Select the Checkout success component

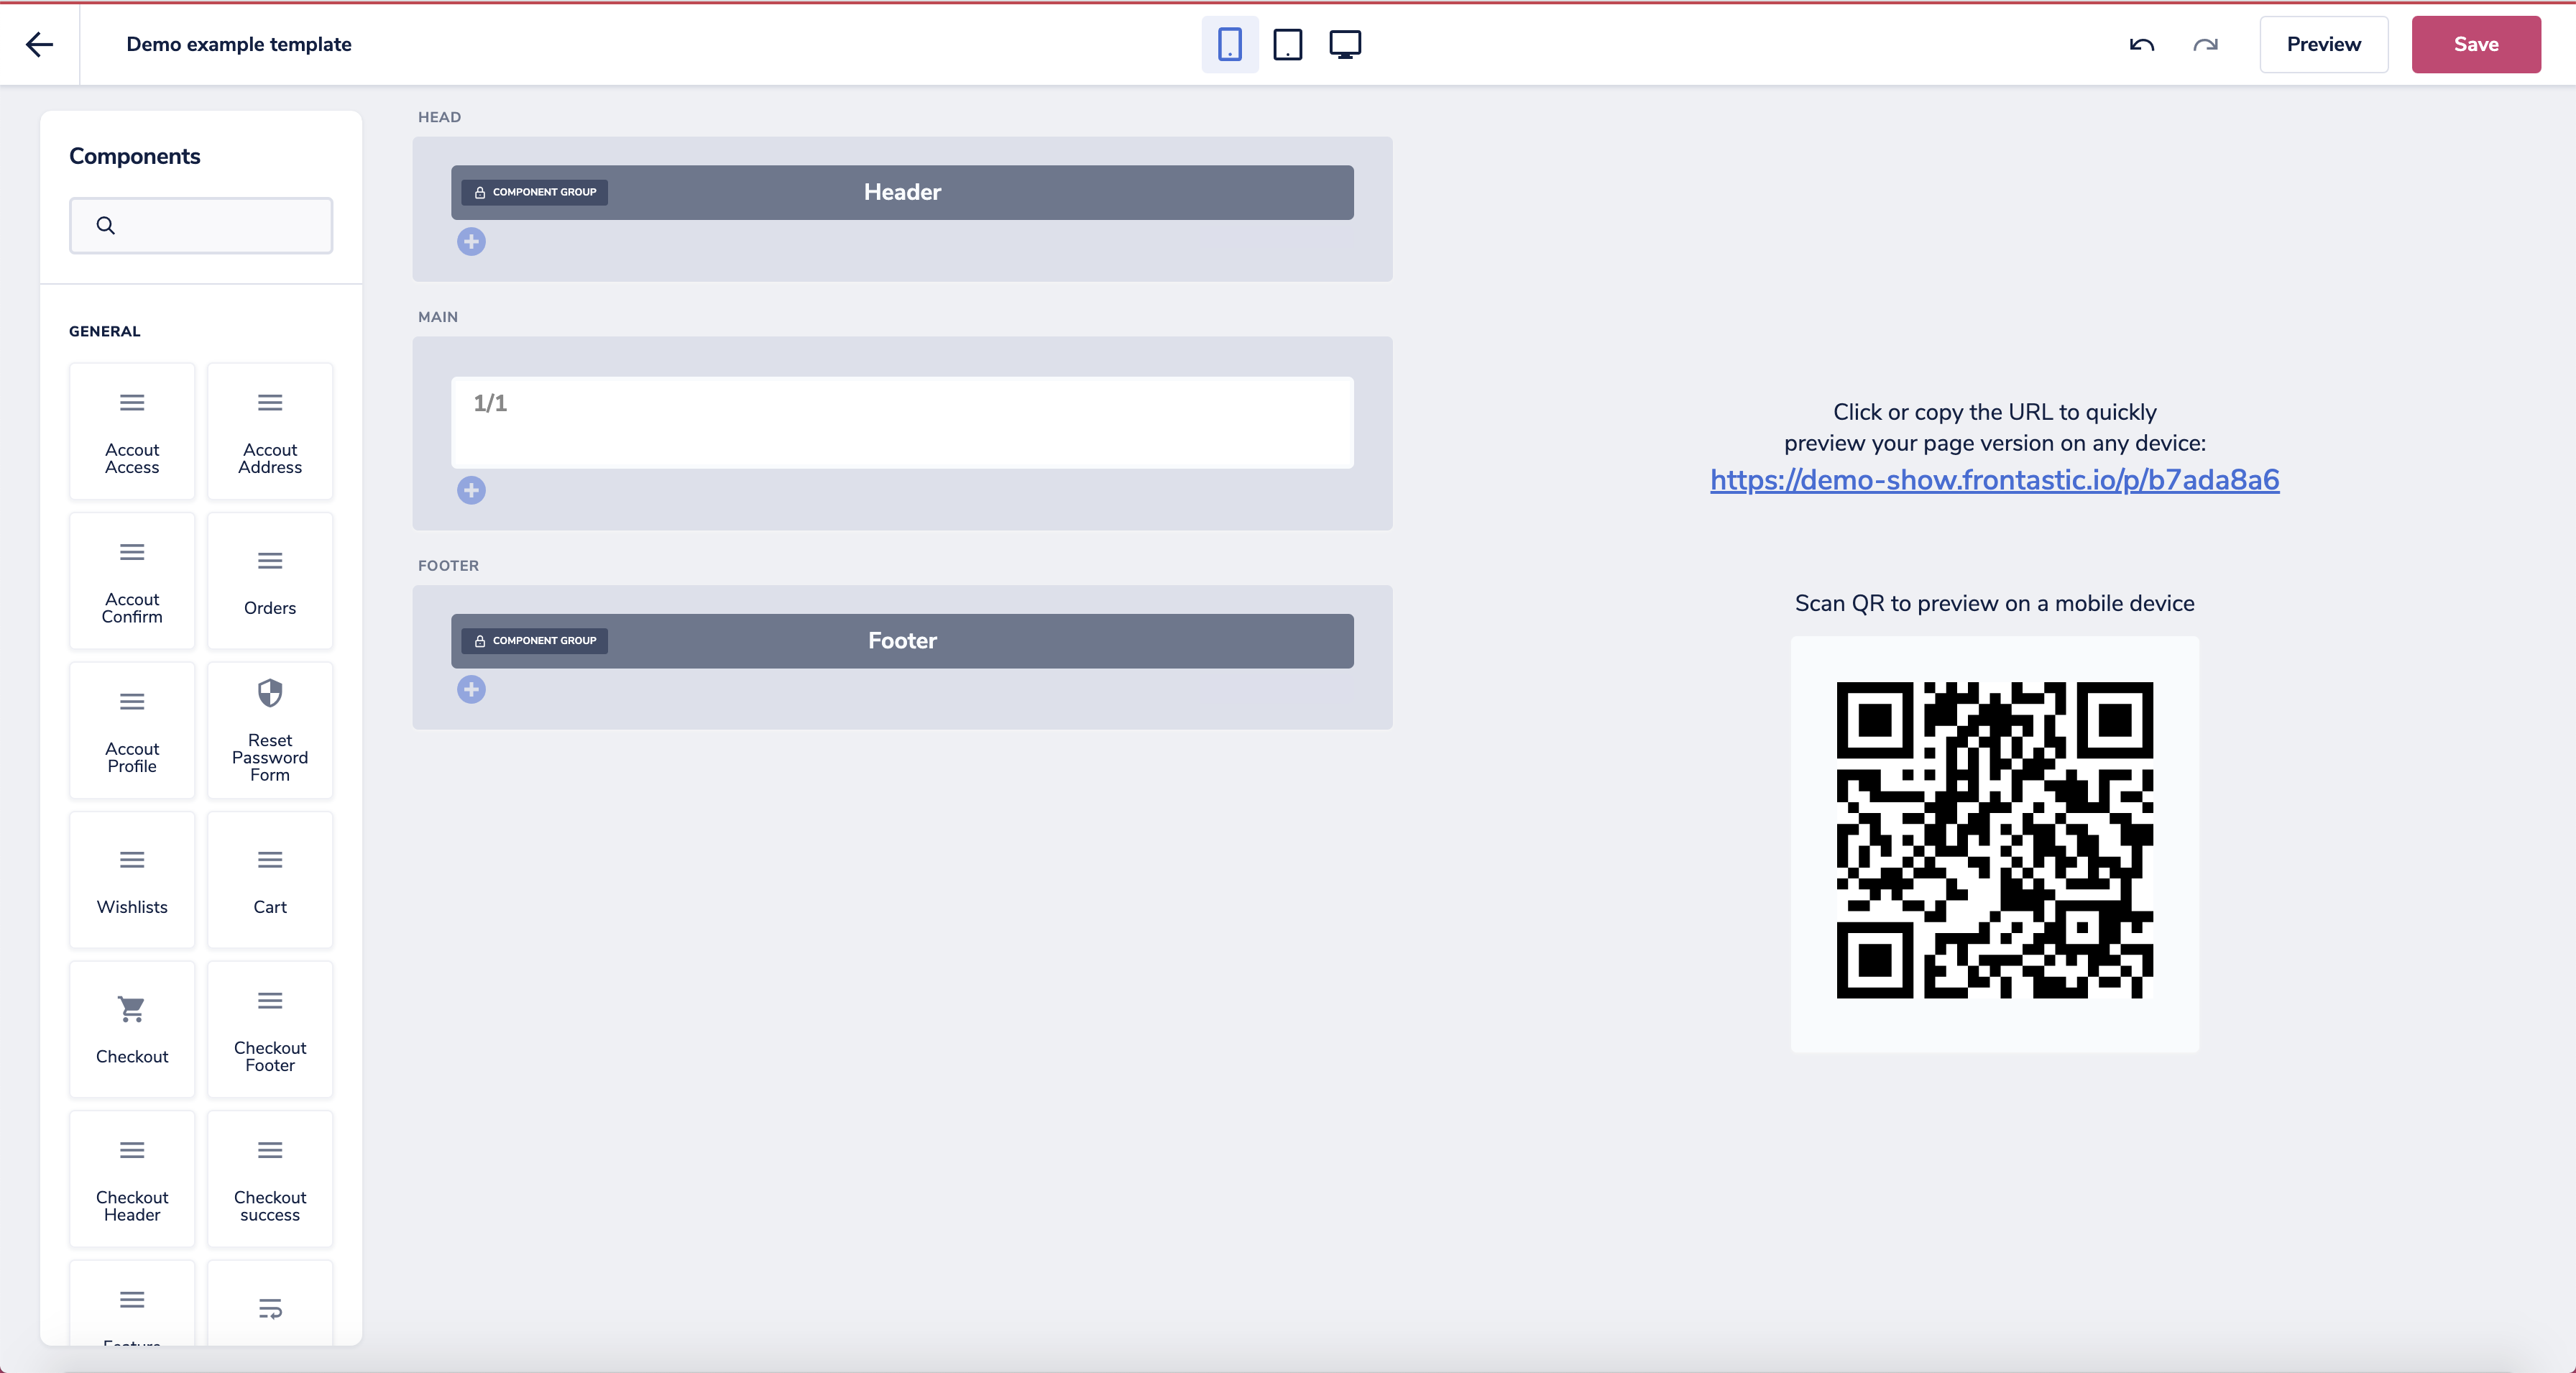[270, 1179]
